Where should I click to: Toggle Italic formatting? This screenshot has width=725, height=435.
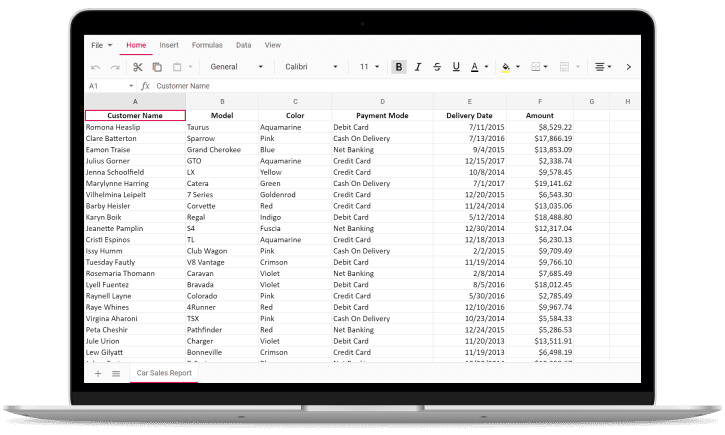[418, 67]
